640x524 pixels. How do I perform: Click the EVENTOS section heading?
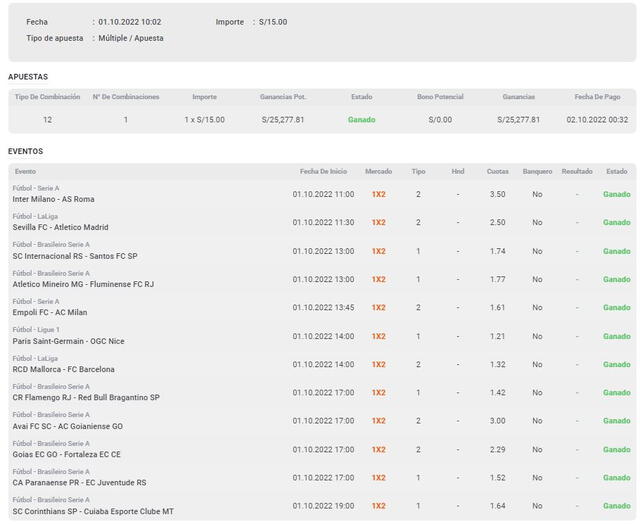[x=25, y=151]
